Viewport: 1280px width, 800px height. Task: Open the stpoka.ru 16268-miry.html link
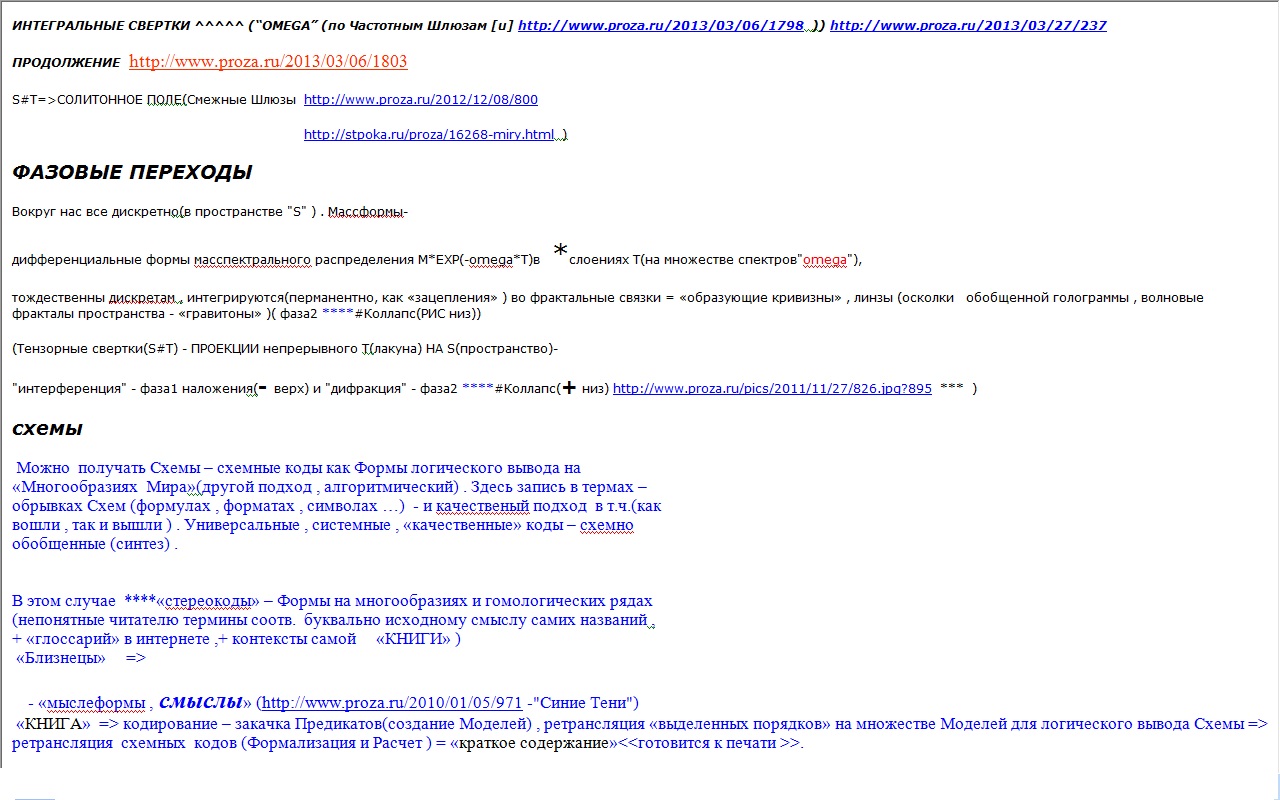tap(435, 135)
